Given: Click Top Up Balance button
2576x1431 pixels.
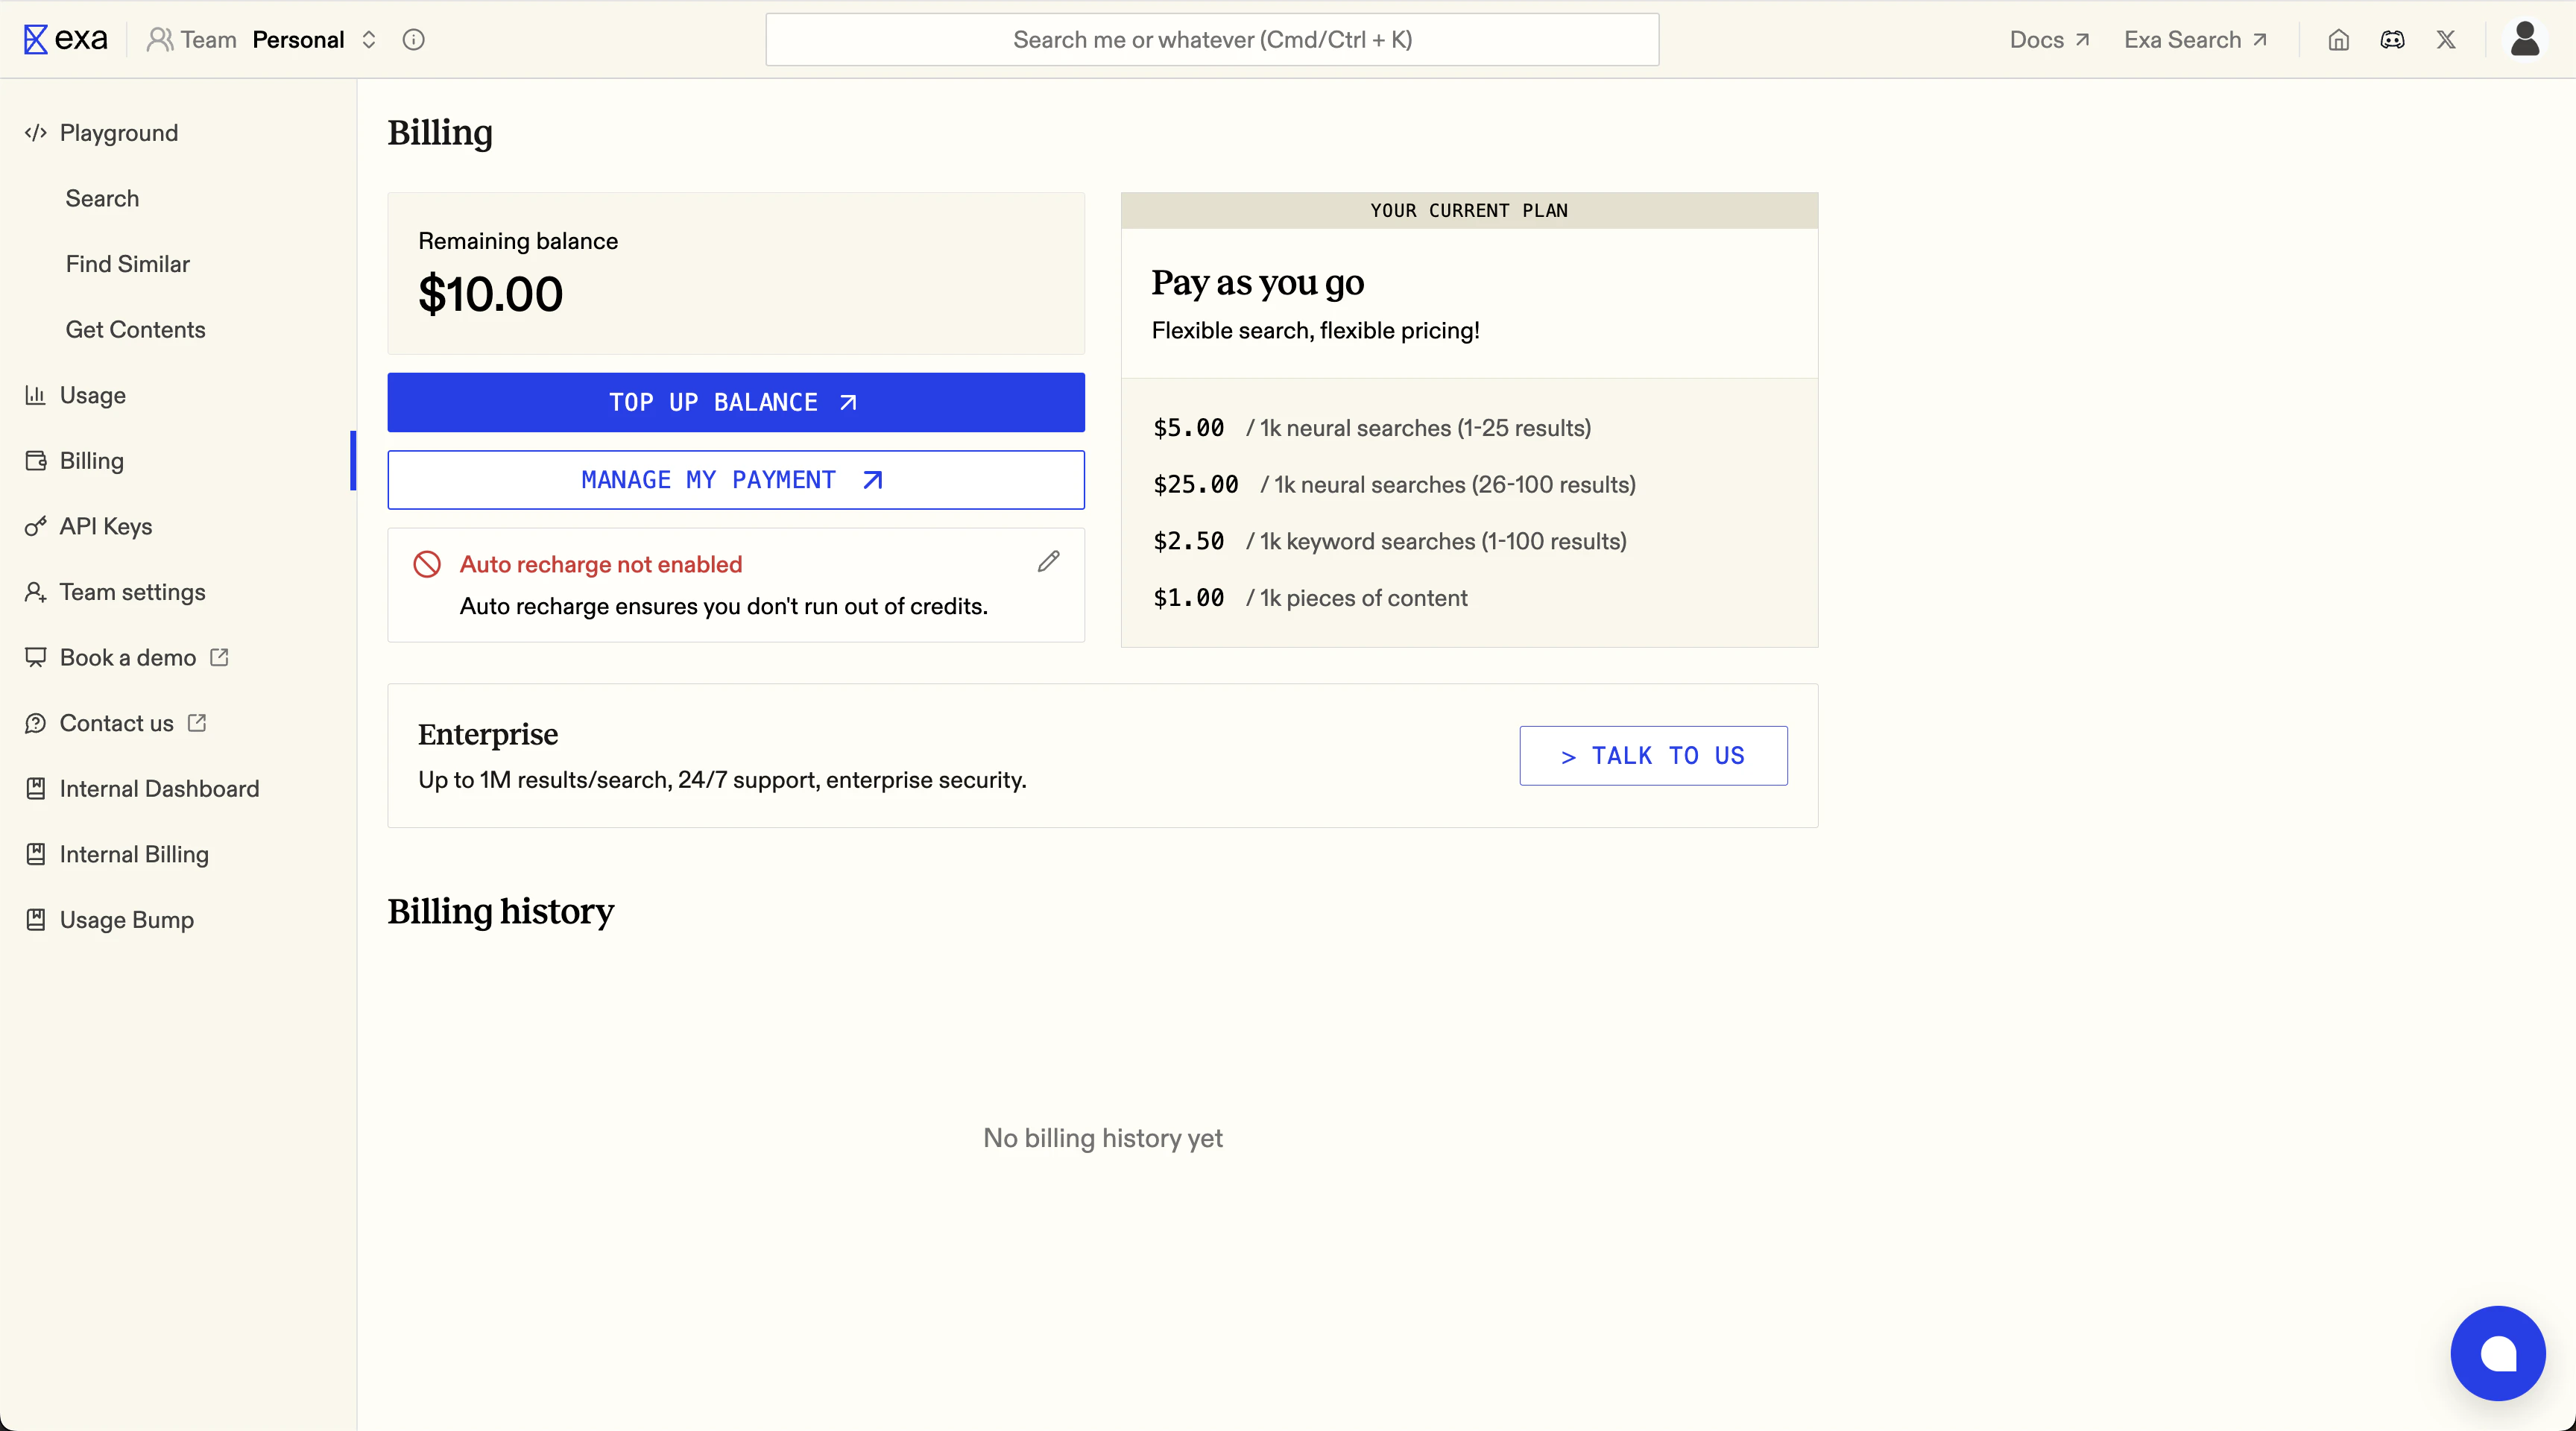Looking at the screenshot, I should click(x=735, y=402).
